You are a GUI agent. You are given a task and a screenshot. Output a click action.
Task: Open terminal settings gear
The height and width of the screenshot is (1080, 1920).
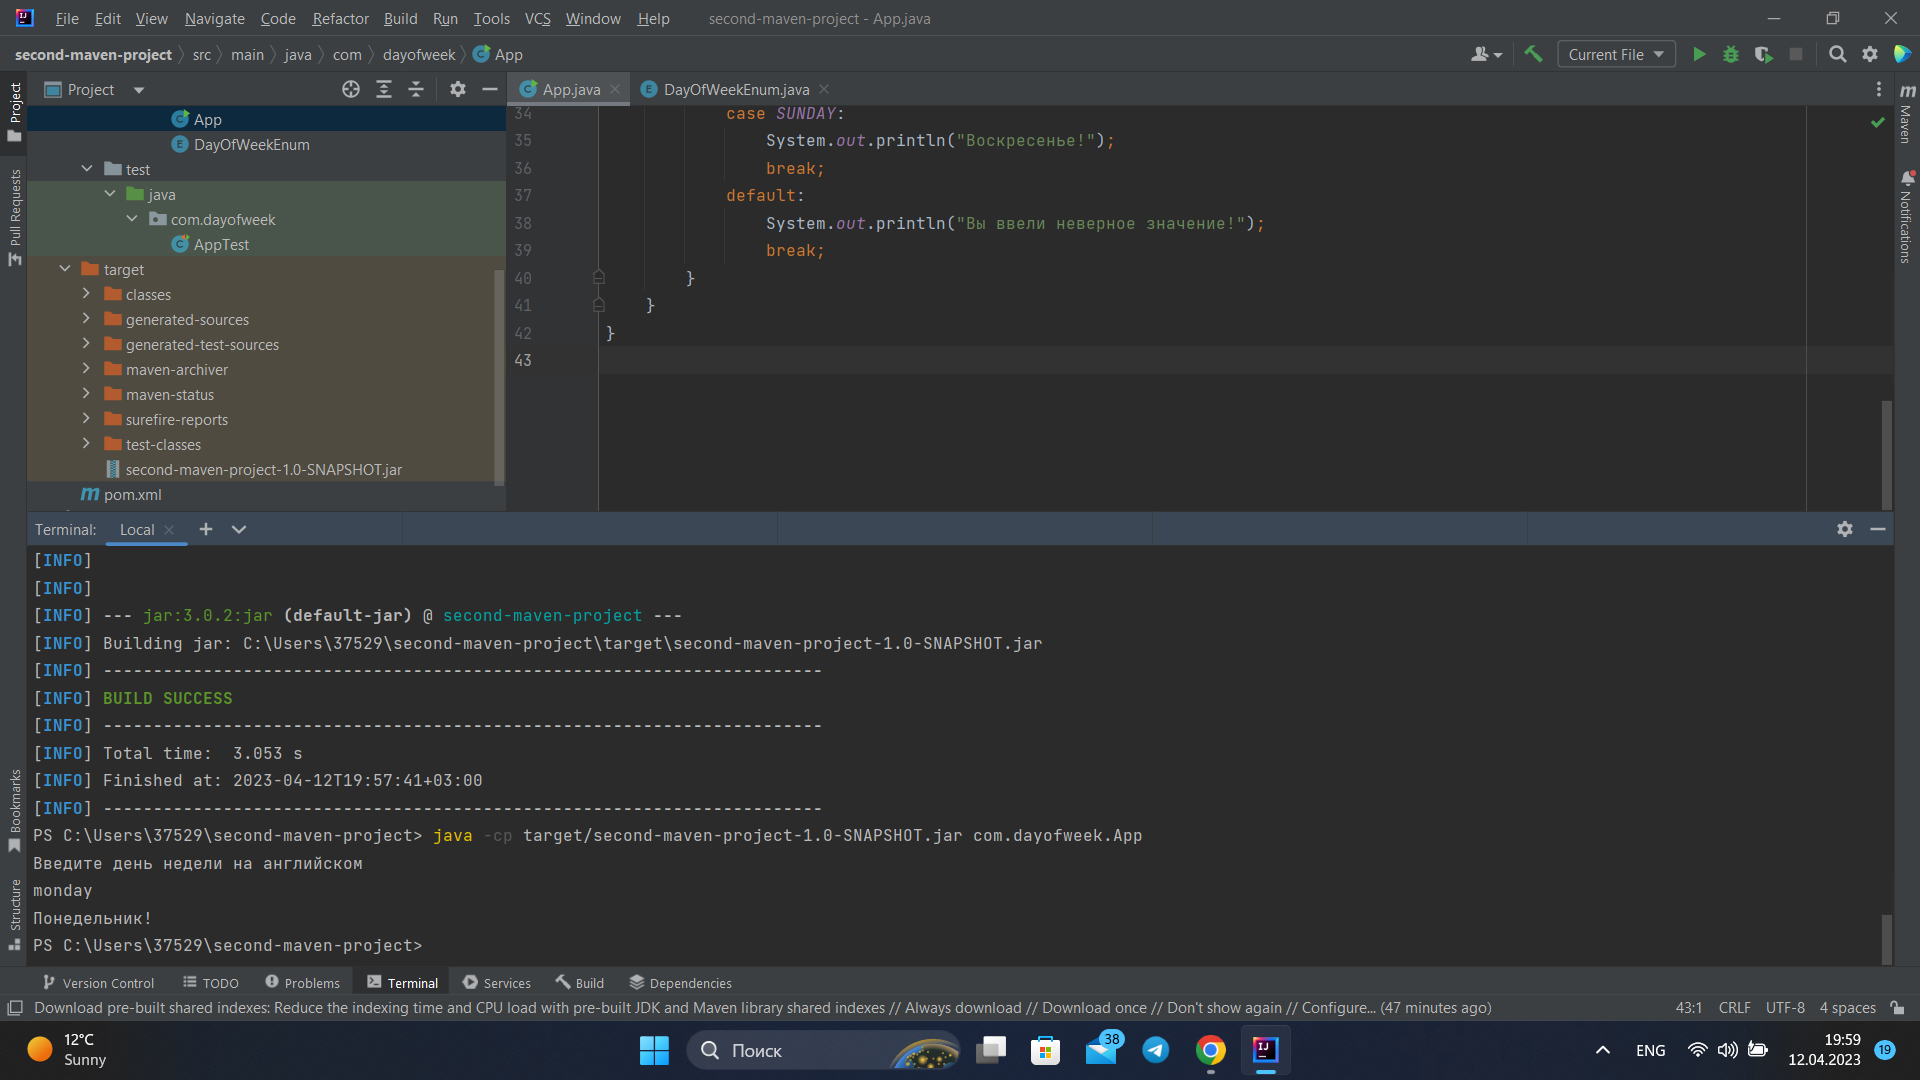tap(1845, 529)
